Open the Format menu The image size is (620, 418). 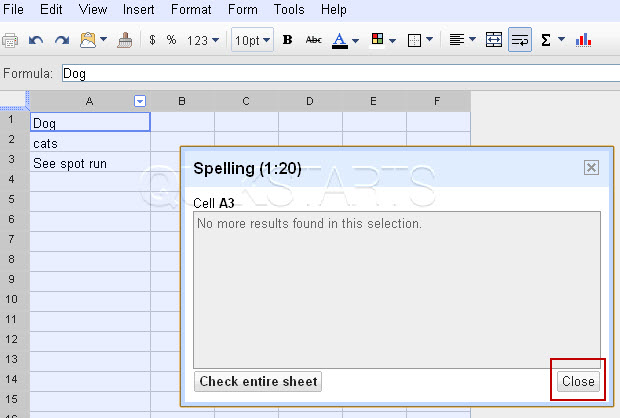coord(191,9)
